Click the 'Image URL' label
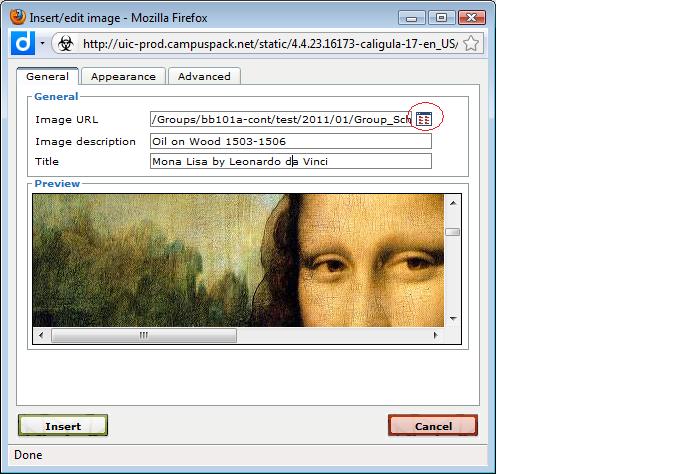695x474 pixels. (66, 120)
